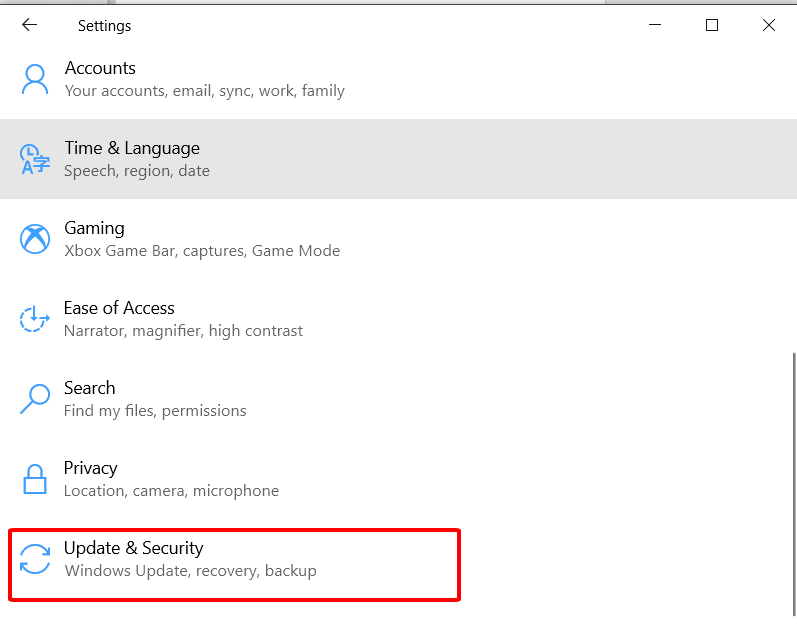797x634 pixels.
Task: Click the Ease of Access icon
Action: (35, 319)
